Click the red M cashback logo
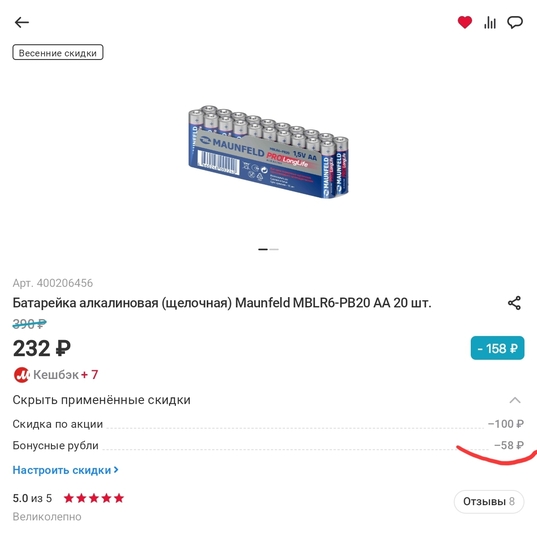Screen dimensions: 537x545 (22, 375)
